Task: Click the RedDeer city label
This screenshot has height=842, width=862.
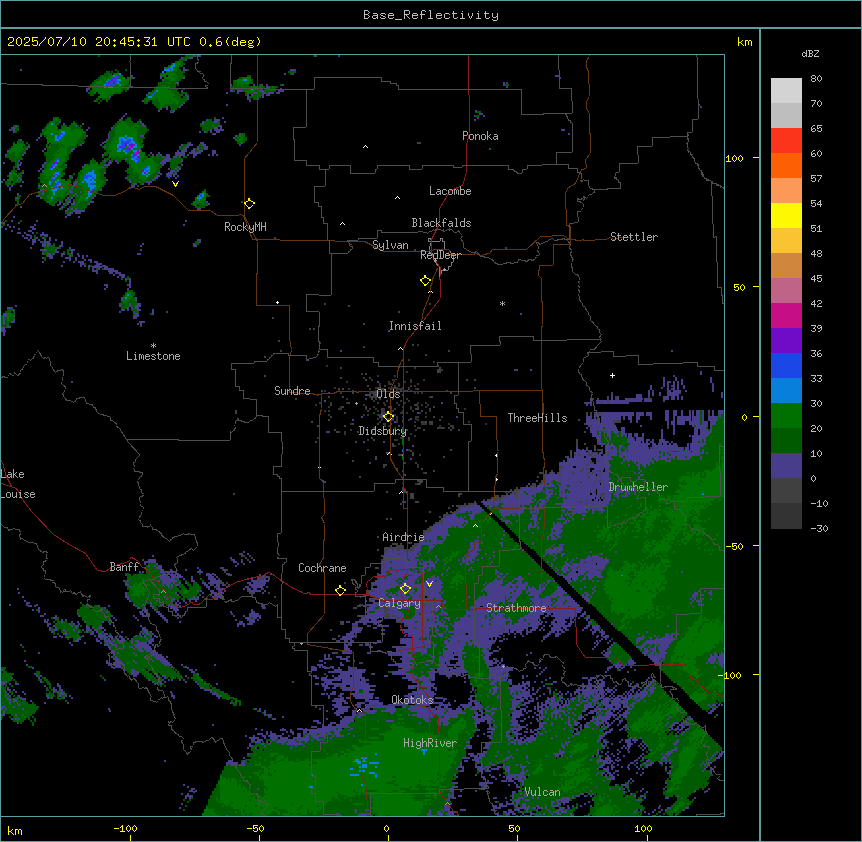Action: pyautogui.click(x=440, y=255)
